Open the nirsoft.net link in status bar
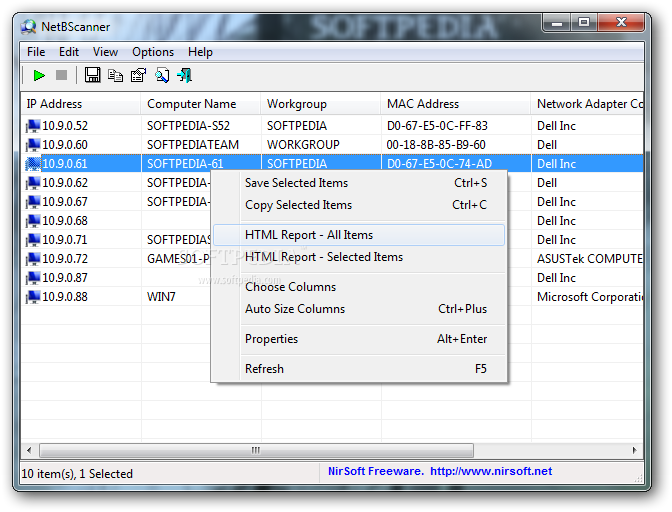 pyautogui.click(x=491, y=472)
